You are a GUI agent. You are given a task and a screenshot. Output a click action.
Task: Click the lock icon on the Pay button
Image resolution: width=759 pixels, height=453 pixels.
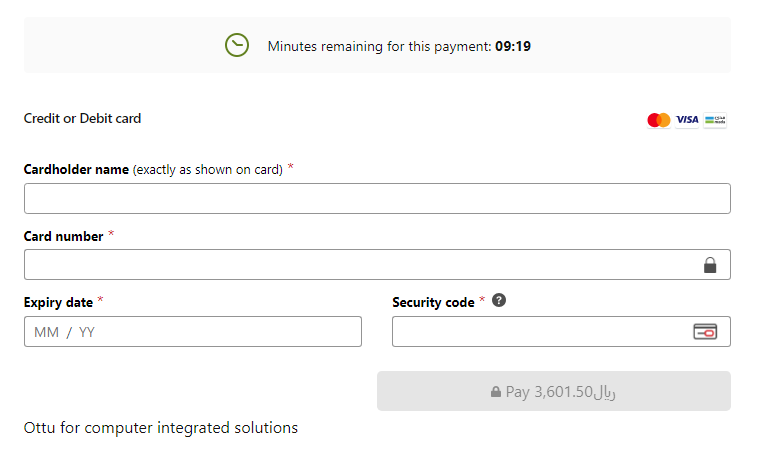pyautogui.click(x=496, y=392)
